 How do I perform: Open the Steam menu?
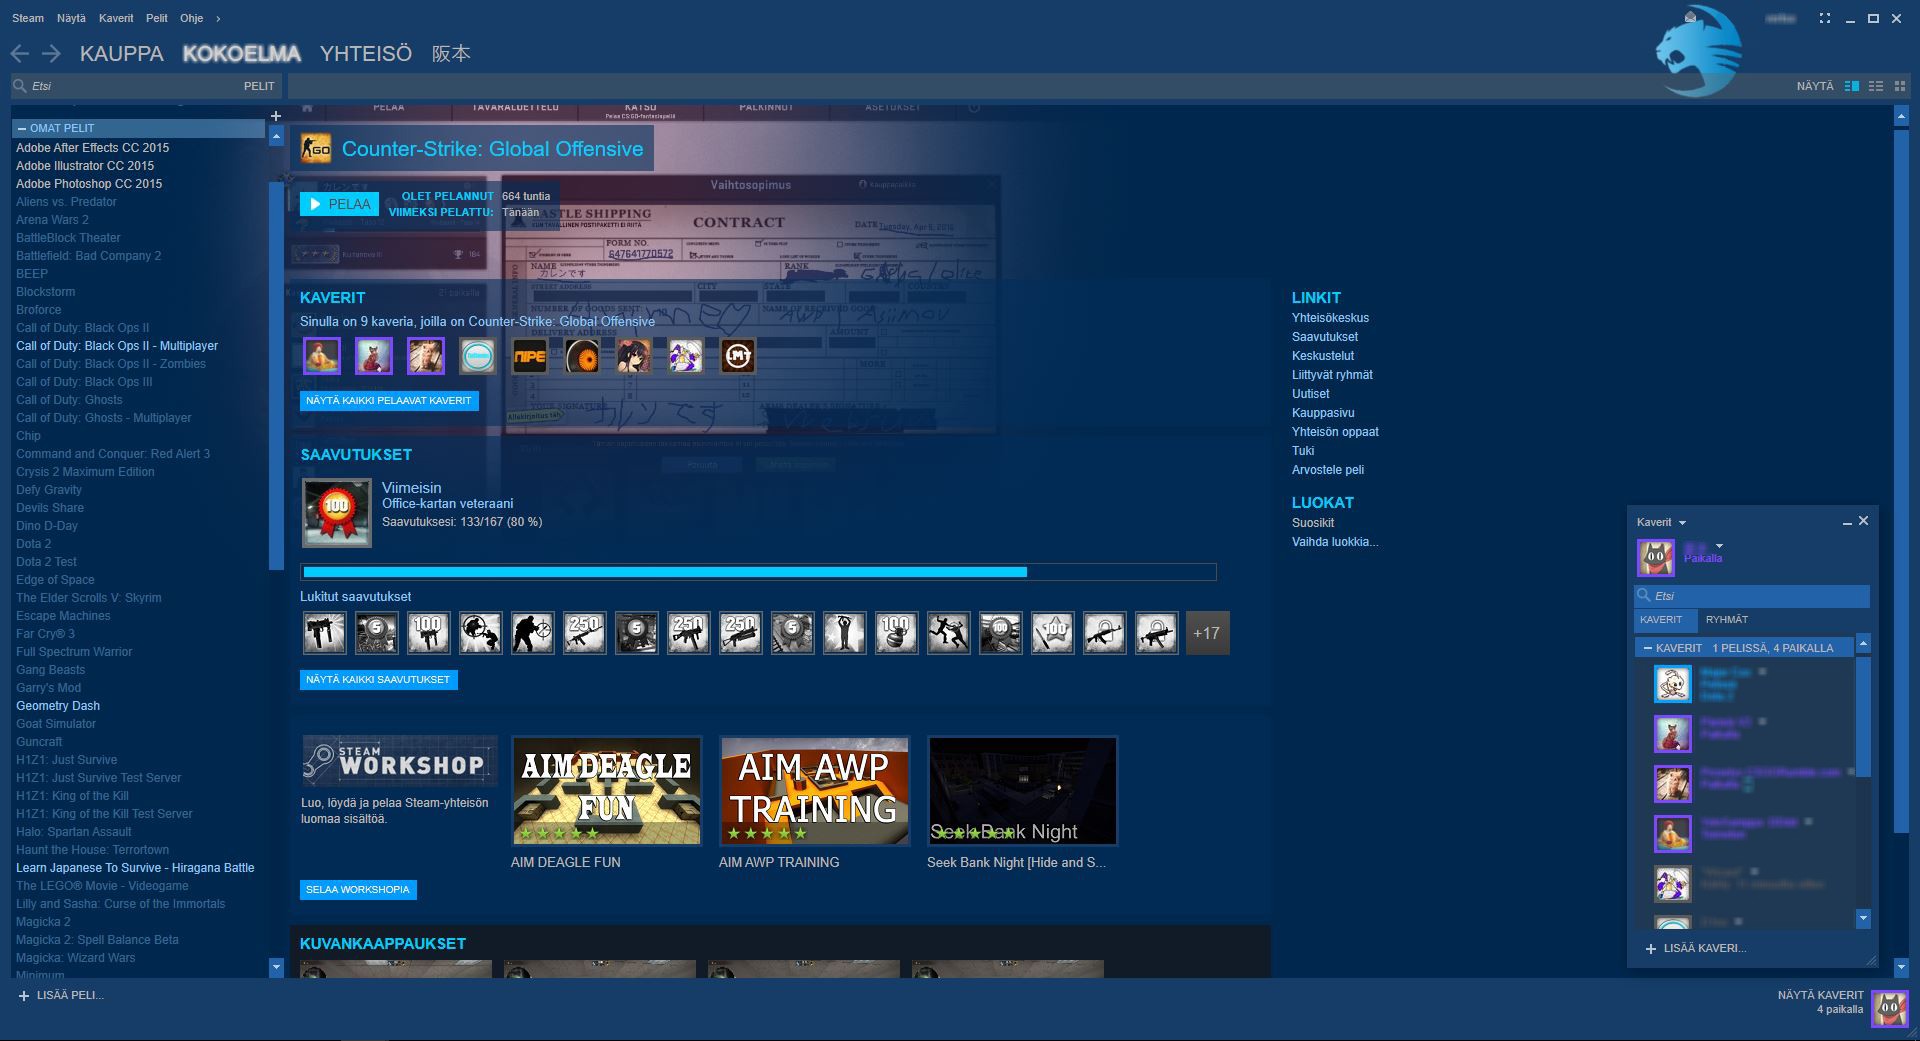pos(28,18)
